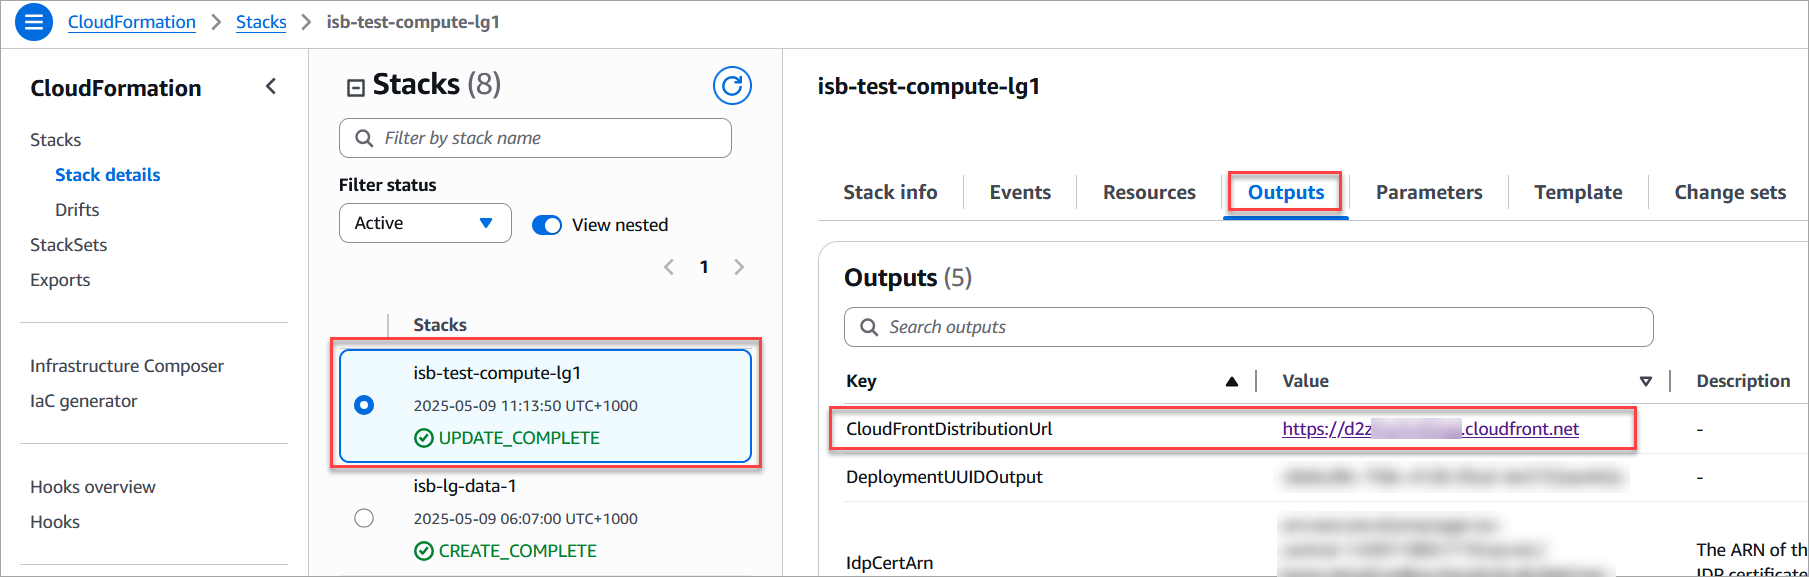Click the search icon in stack filter
Viewport: 1809px width, 577px height.
pos(364,138)
